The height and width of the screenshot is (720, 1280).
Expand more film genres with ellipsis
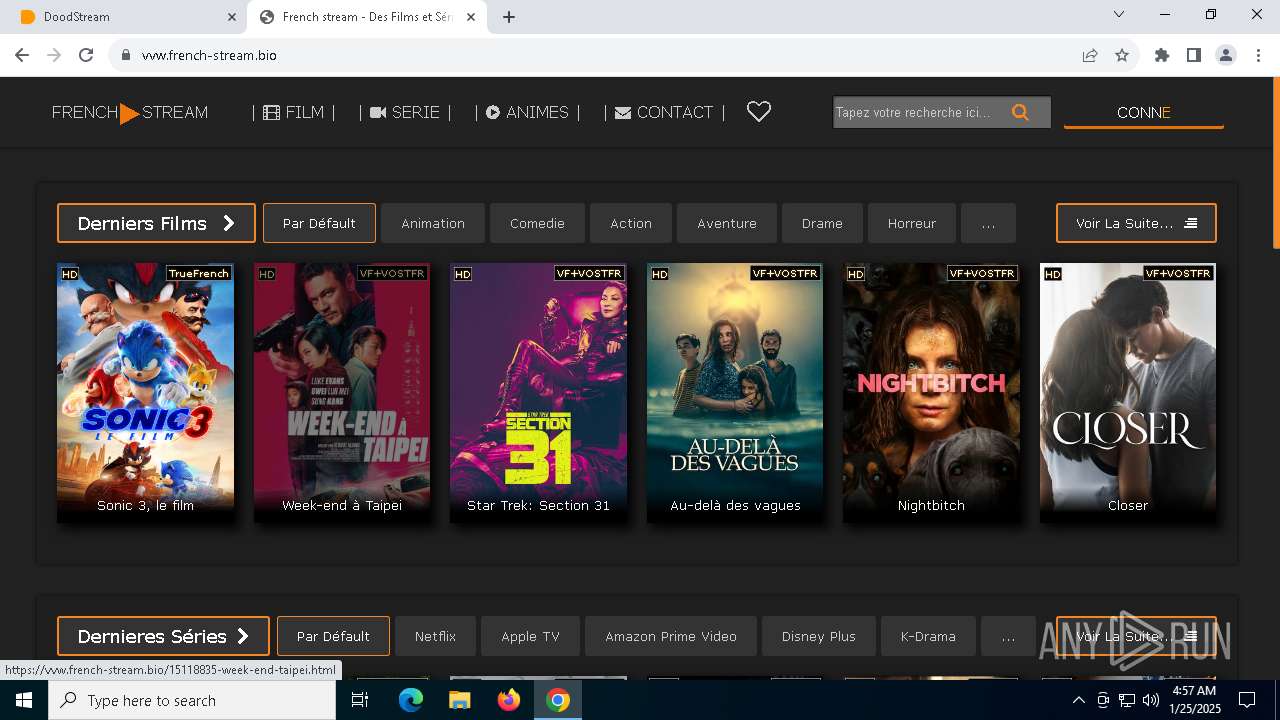click(x=988, y=223)
